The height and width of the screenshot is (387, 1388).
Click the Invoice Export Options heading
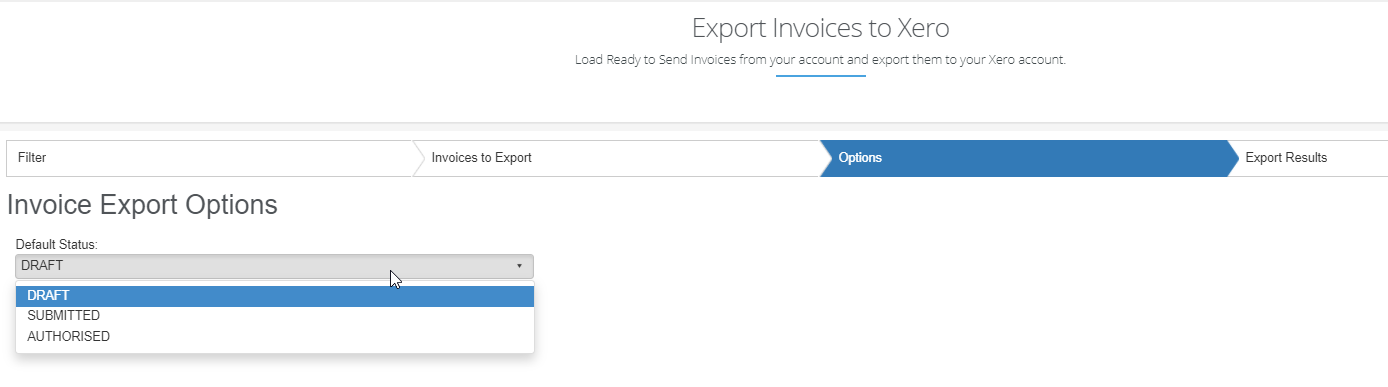pos(142,205)
